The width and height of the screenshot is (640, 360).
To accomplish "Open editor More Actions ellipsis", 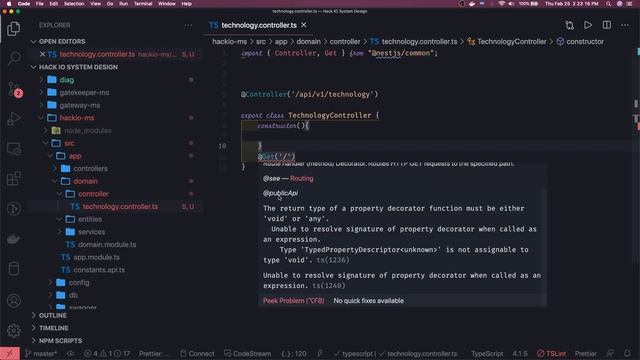I will tap(625, 25).
